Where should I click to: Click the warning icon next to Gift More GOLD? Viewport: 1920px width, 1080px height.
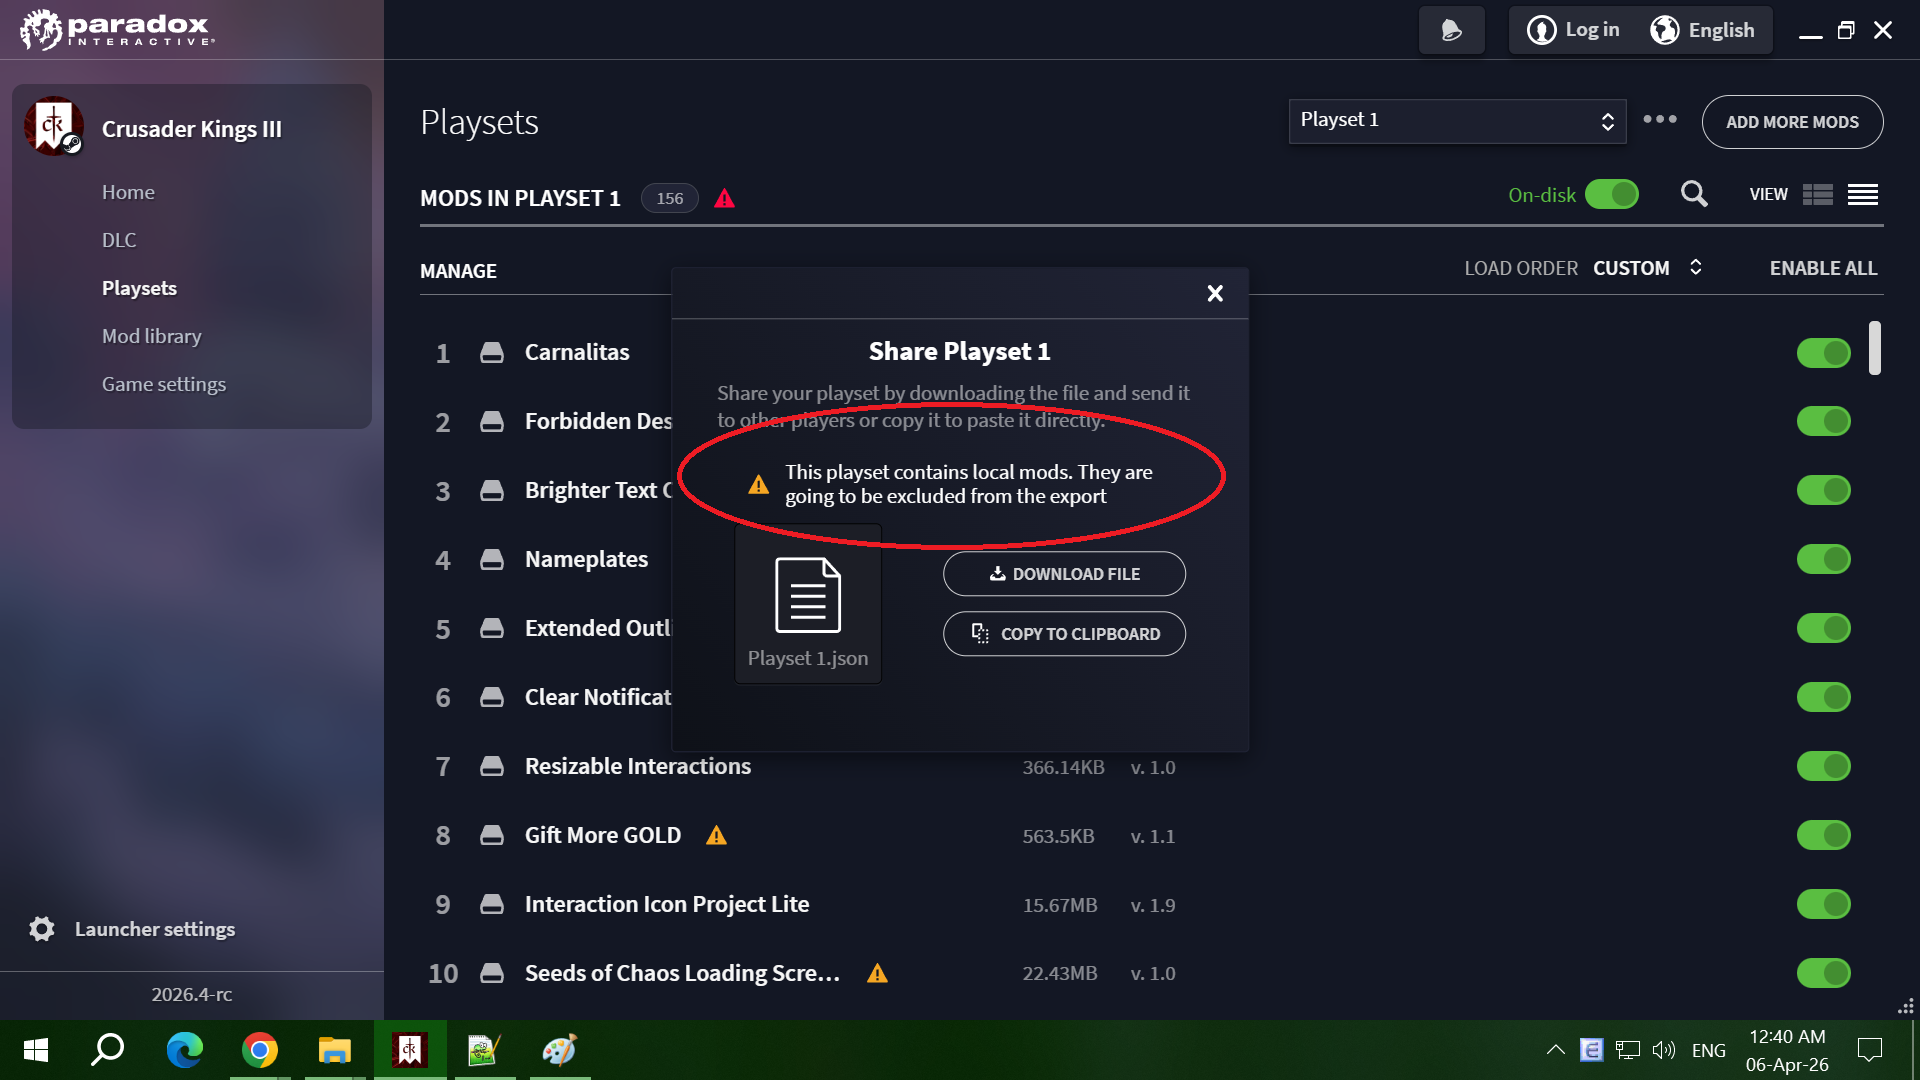point(717,835)
